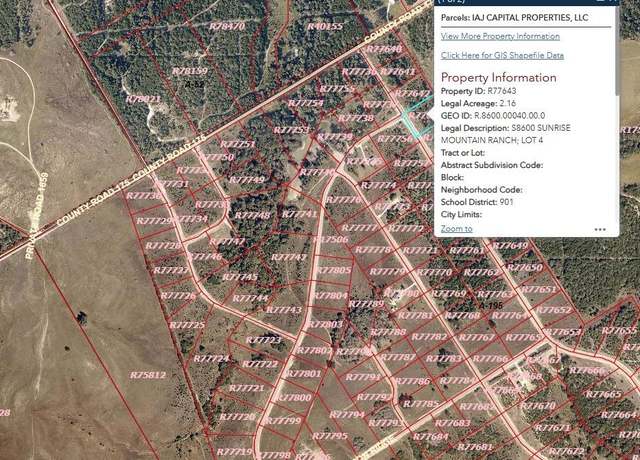Open Click Here for GIS Shapefile Data link
Screen dimensions: 640x460
502,56
